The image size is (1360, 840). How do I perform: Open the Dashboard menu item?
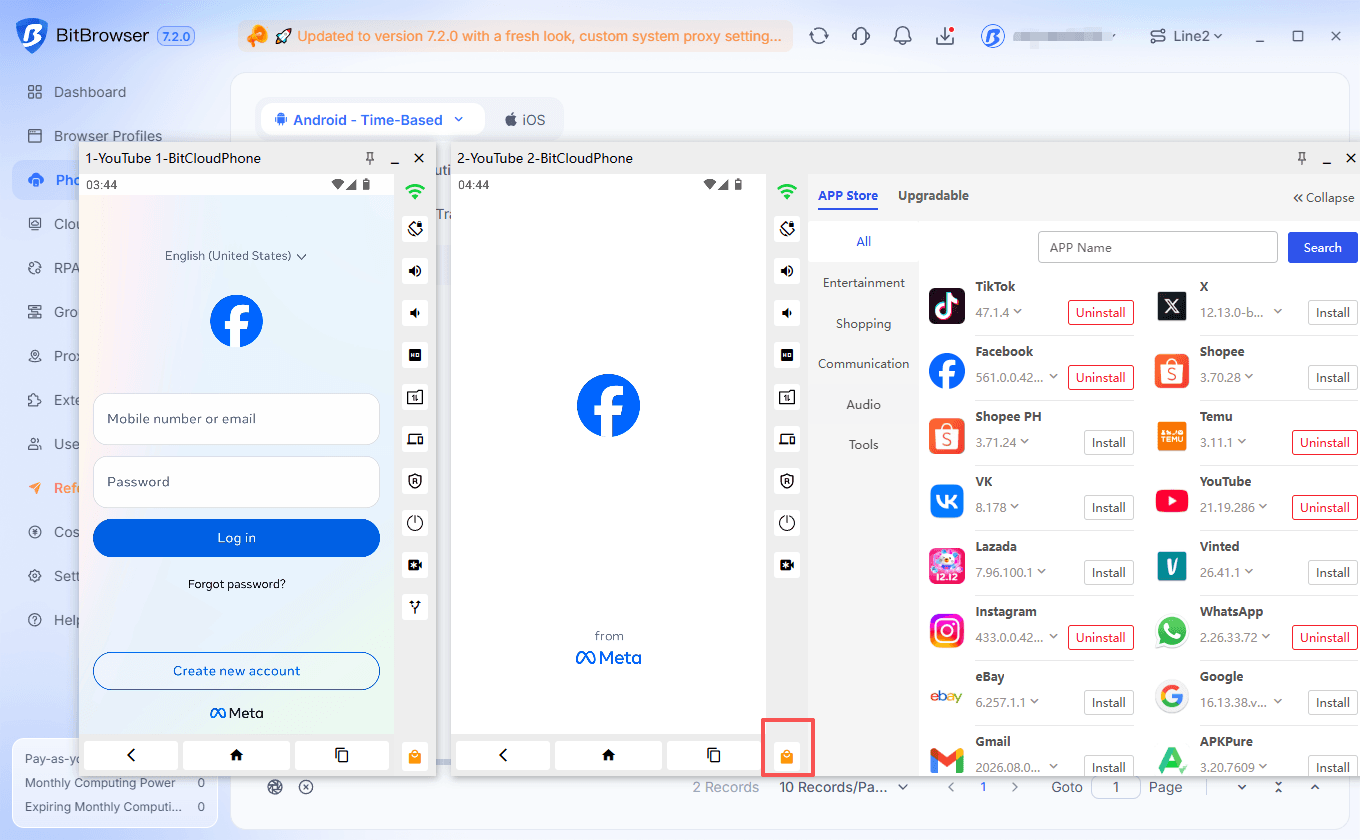(x=90, y=92)
